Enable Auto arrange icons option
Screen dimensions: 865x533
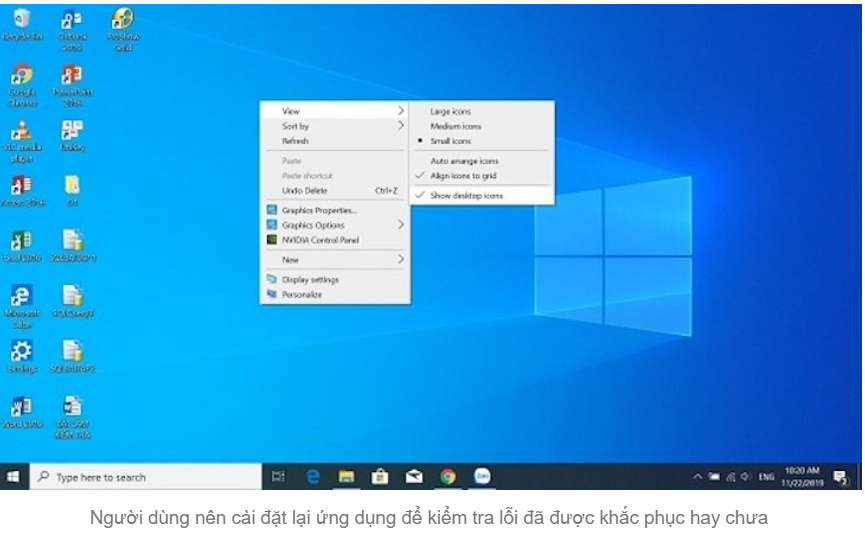(464, 161)
